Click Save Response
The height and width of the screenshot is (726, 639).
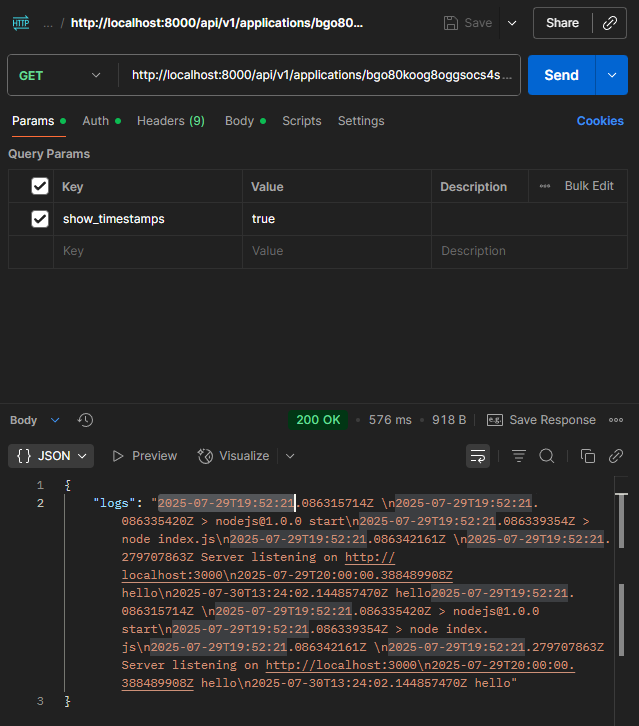point(552,420)
